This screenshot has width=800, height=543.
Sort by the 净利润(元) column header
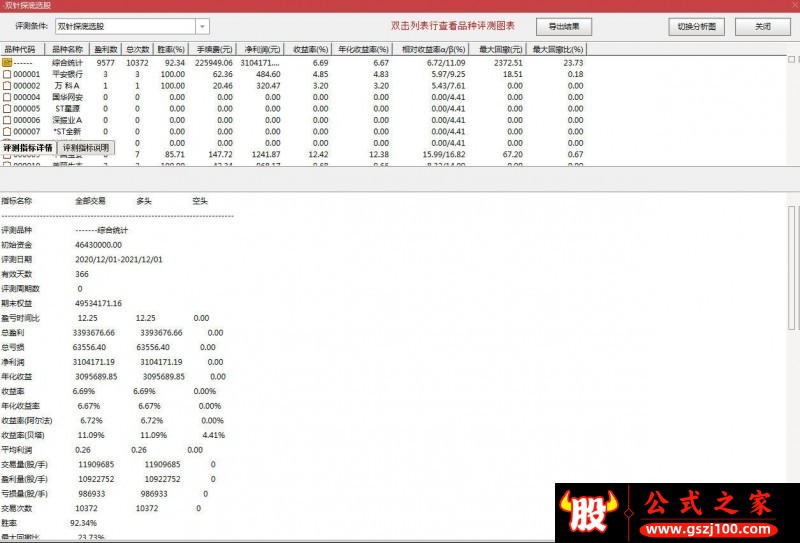tap(260, 50)
